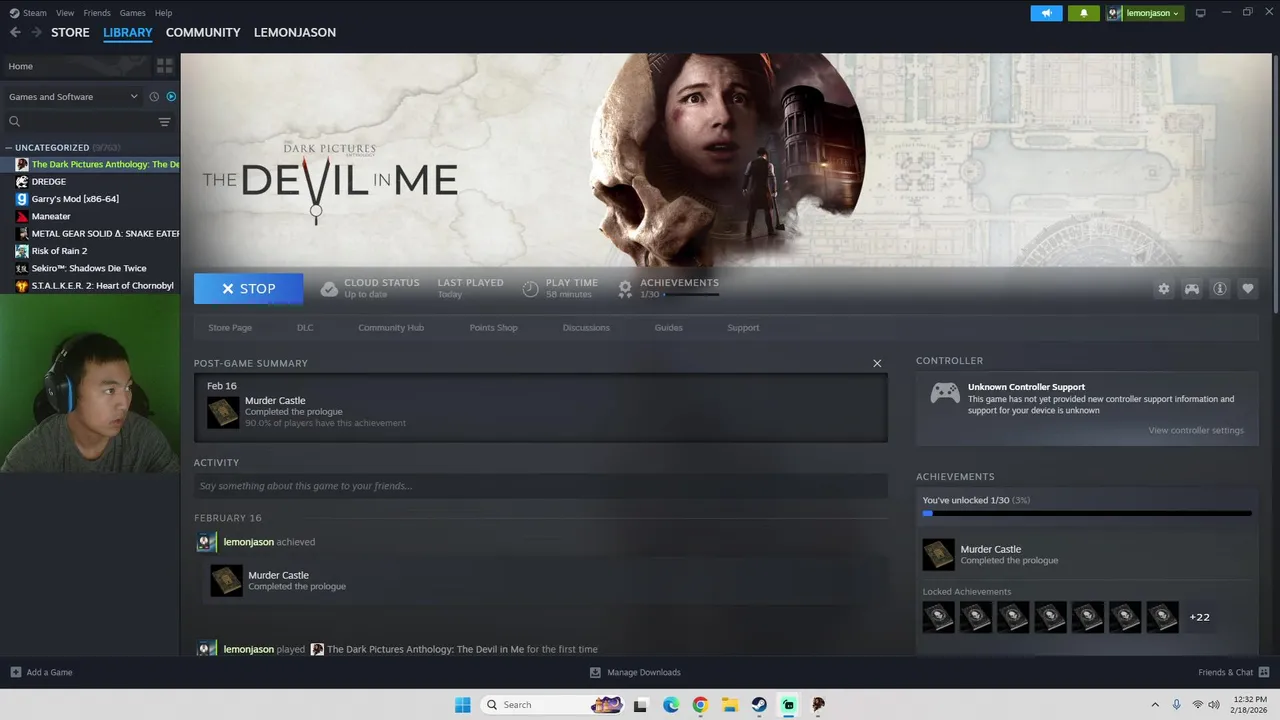Image resolution: width=1280 pixels, height=720 pixels.
Task: Click the play time clock icon
Action: tap(530, 289)
